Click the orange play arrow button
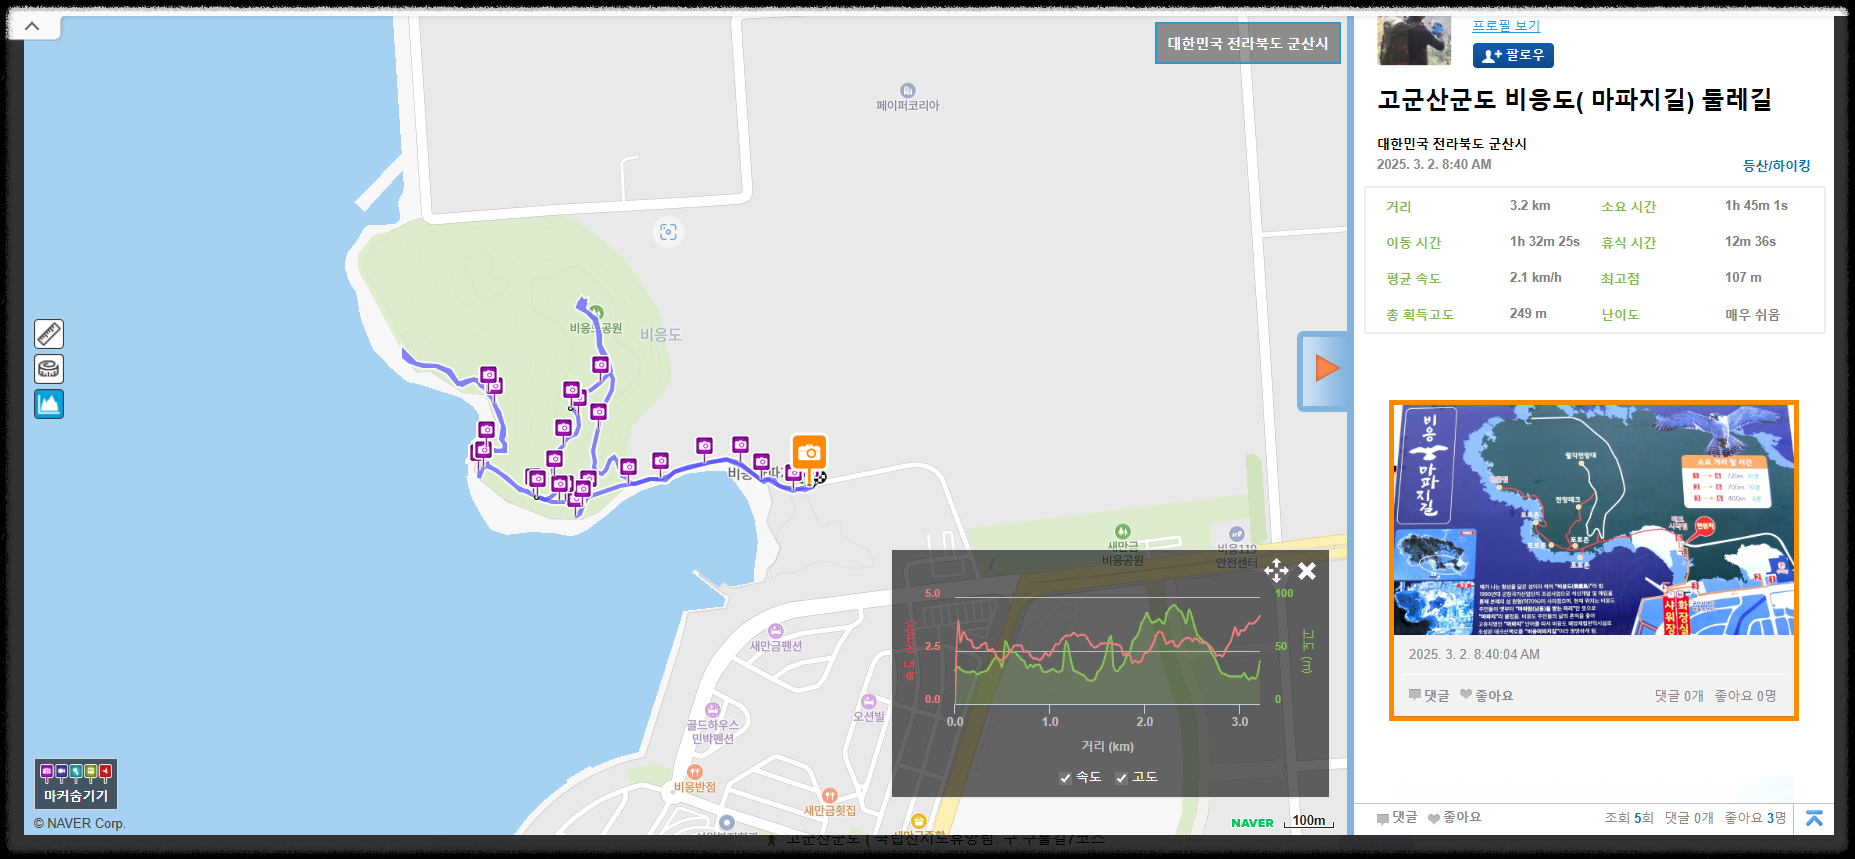 click(1327, 368)
